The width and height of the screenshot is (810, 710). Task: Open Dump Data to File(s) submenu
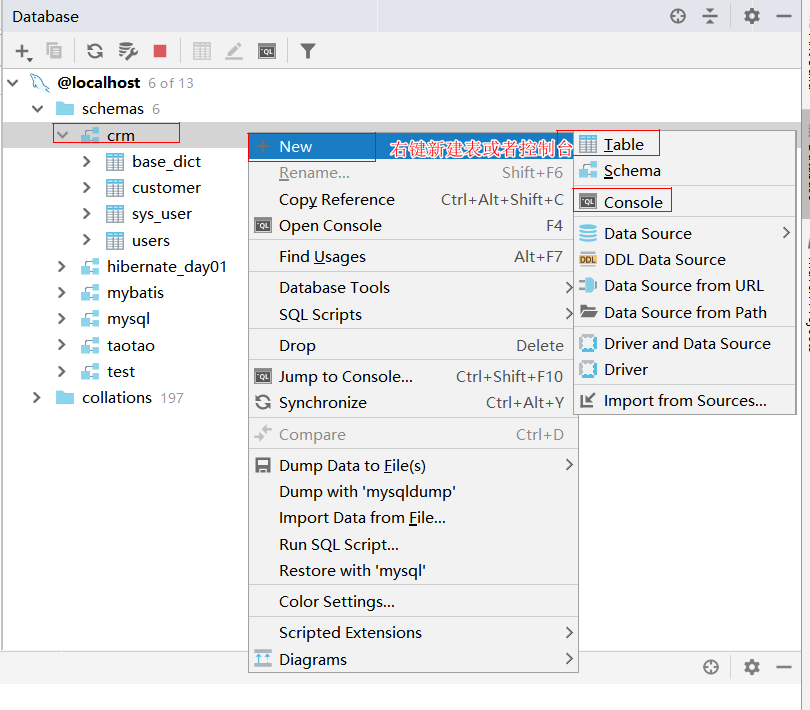coord(413,466)
